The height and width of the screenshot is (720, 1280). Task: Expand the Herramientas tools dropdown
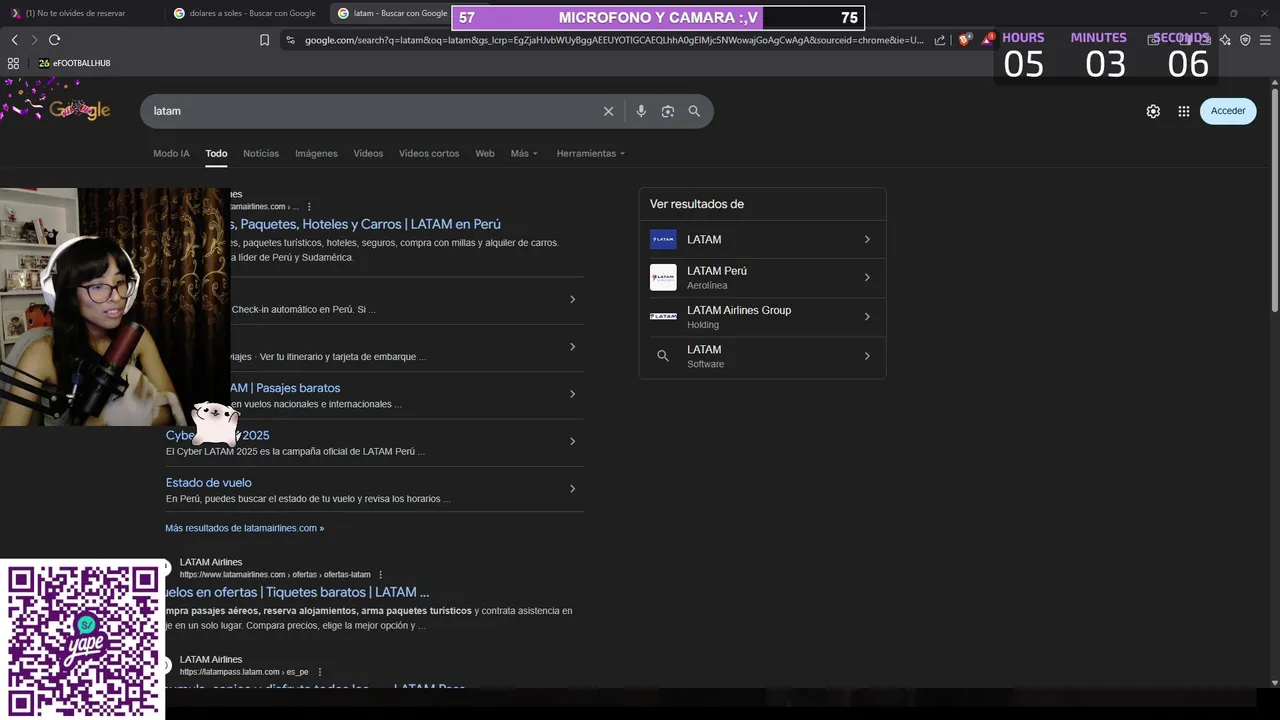coord(591,153)
